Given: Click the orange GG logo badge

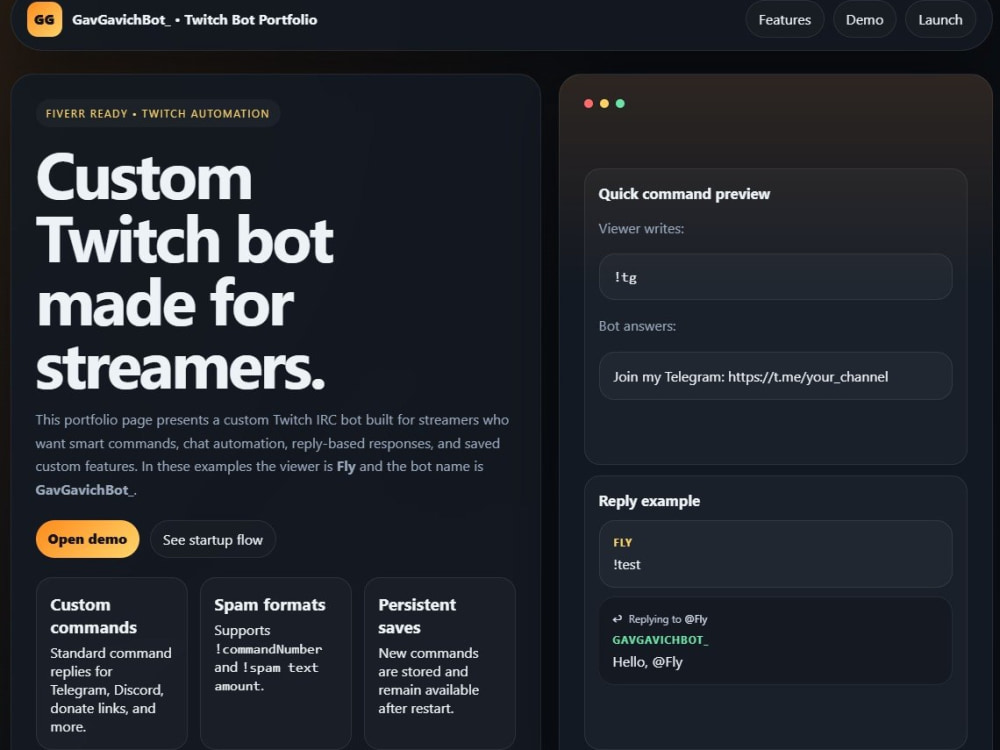Looking at the screenshot, I should pyautogui.click(x=44, y=19).
